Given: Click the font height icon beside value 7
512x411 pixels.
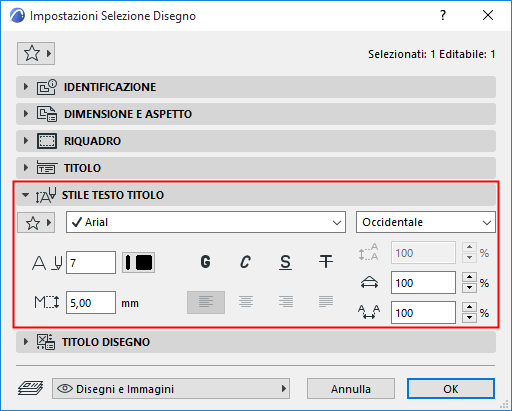Looking at the screenshot, I should (x=47, y=263).
